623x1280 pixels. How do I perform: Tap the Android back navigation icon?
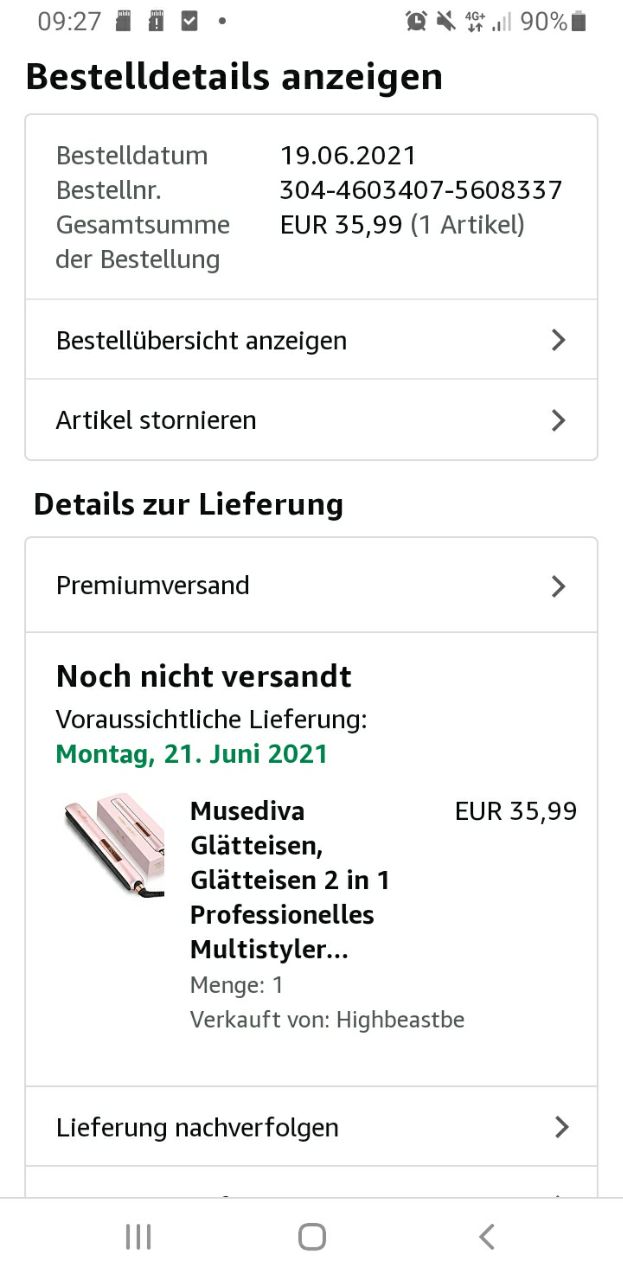pyautogui.click(x=487, y=1237)
